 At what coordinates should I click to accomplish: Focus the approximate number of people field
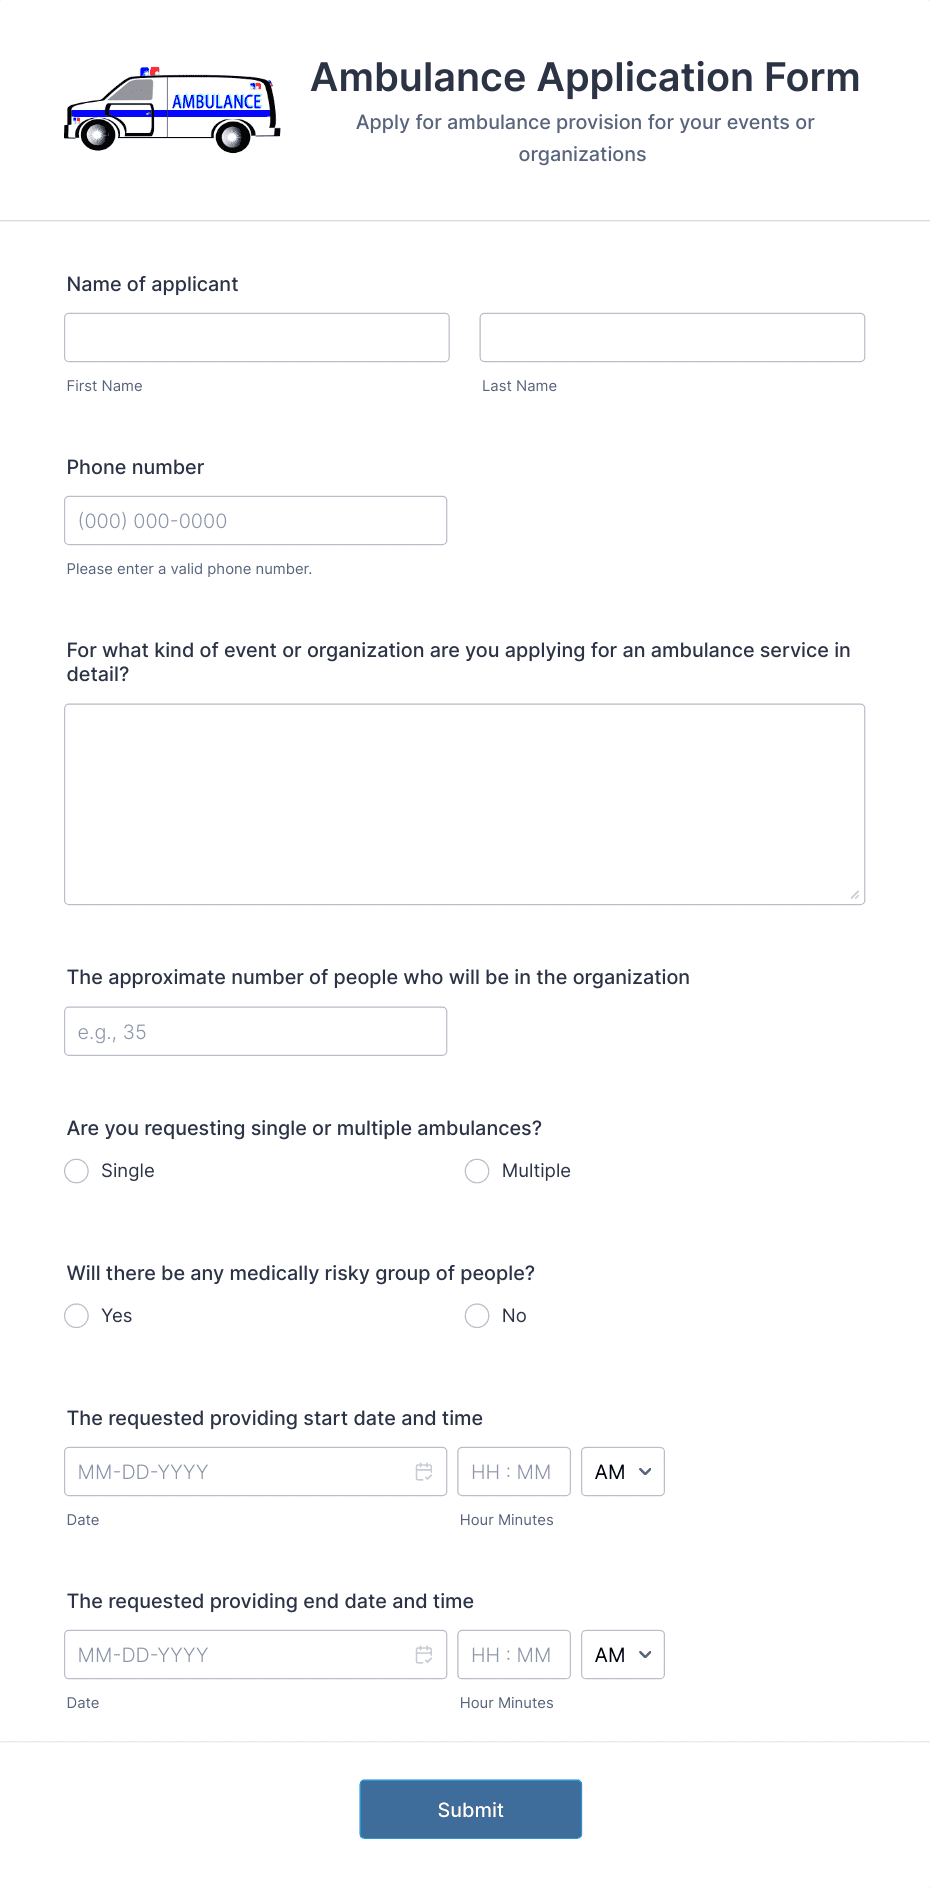pyautogui.click(x=255, y=1031)
